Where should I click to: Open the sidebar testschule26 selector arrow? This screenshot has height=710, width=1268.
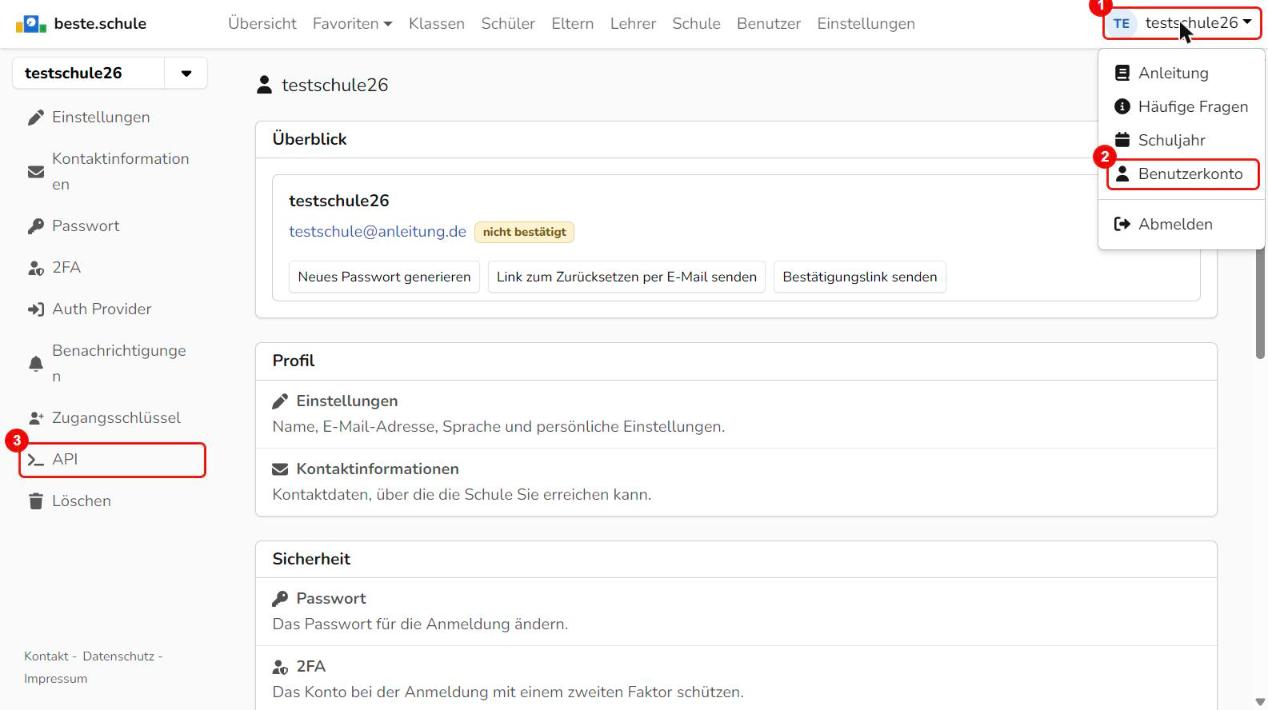[186, 74]
